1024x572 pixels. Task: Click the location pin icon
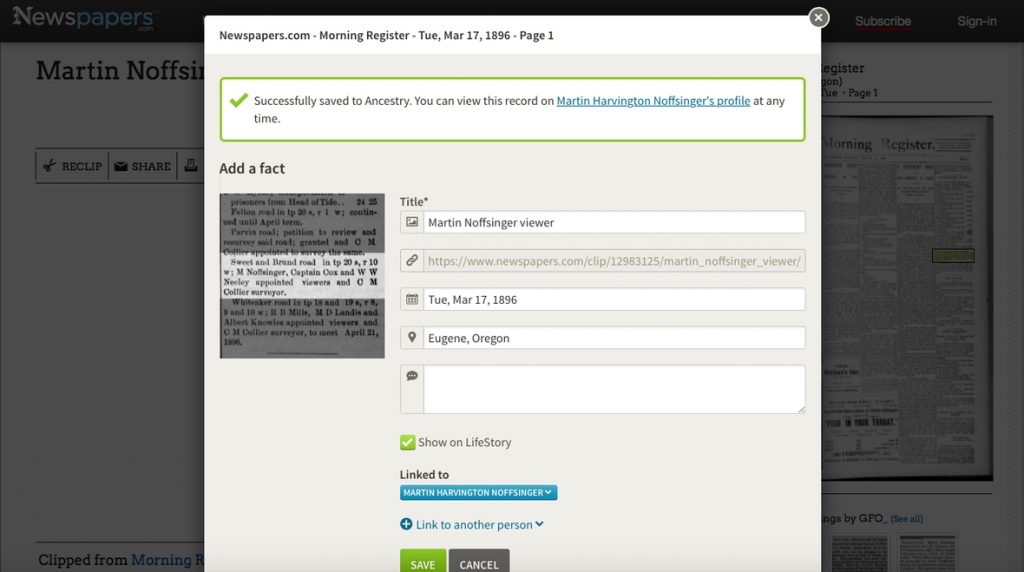pyautogui.click(x=411, y=338)
